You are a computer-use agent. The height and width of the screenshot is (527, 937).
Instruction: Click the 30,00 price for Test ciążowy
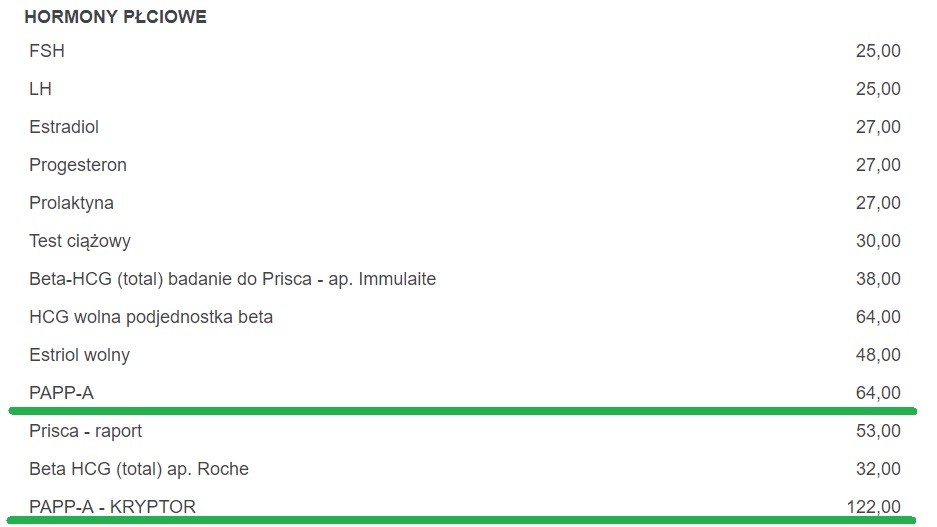pos(878,241)
